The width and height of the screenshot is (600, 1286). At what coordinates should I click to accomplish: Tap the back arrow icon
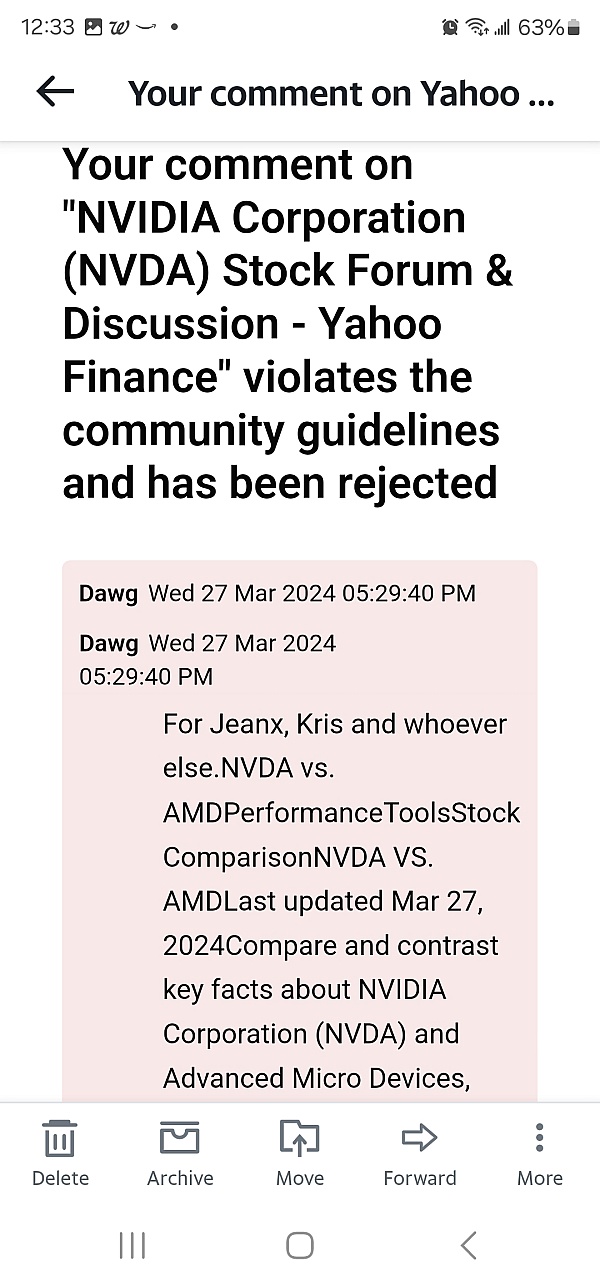[55, 92]
